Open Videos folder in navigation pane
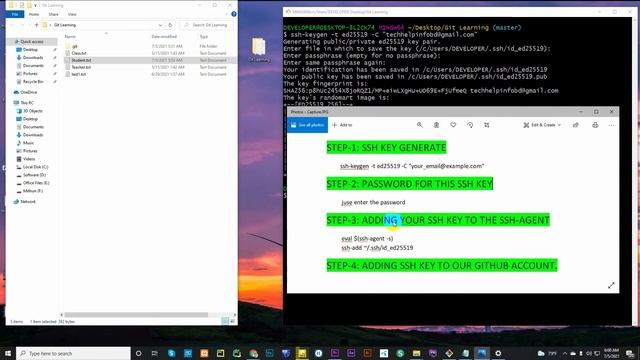The width and height of the screenshot is (640, 360). point(29,159)
